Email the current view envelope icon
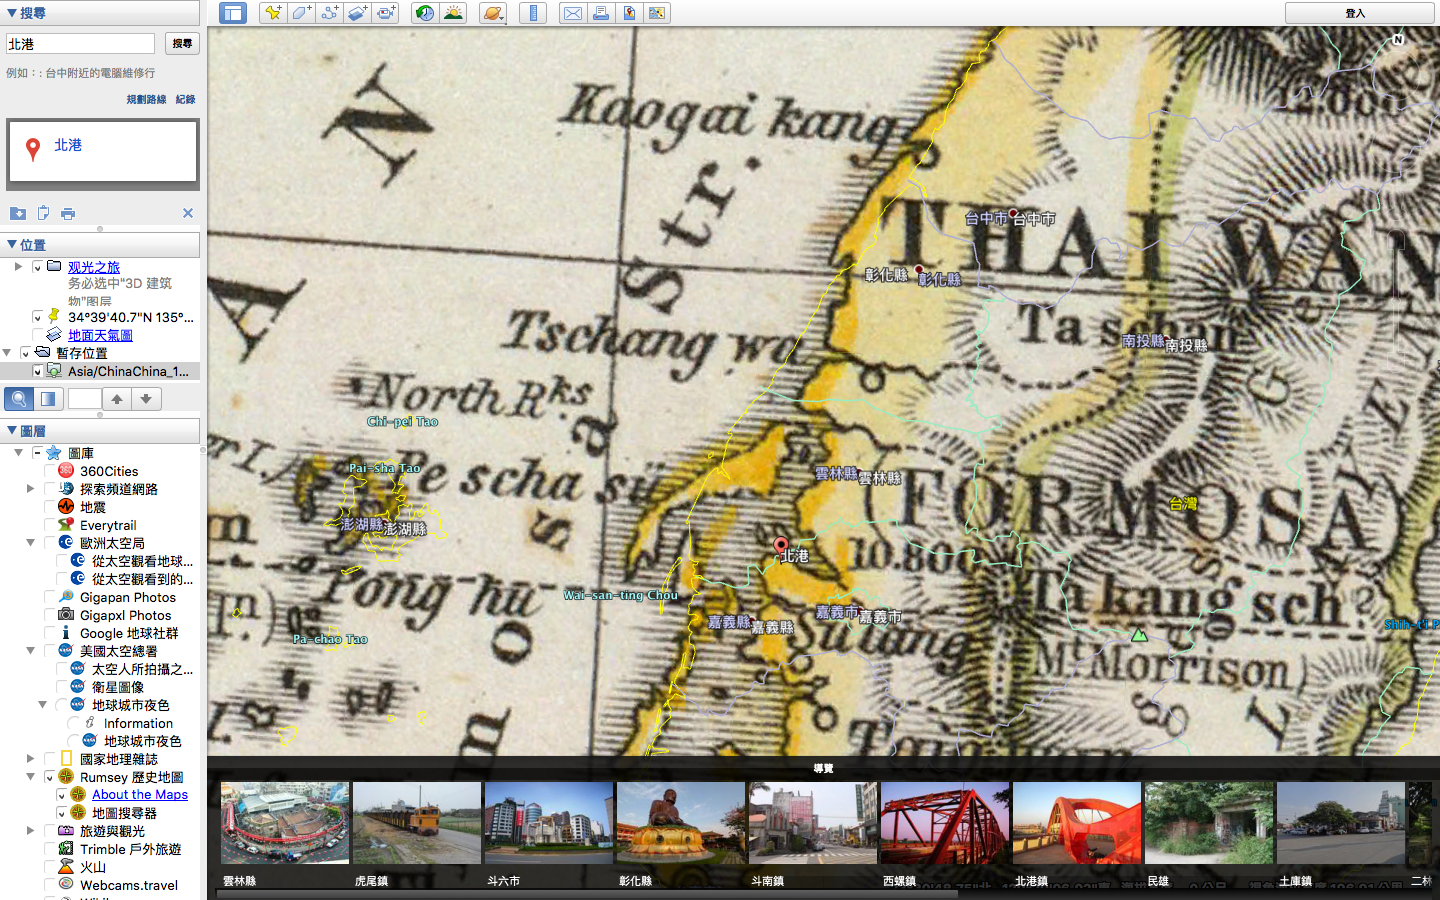 572,13
